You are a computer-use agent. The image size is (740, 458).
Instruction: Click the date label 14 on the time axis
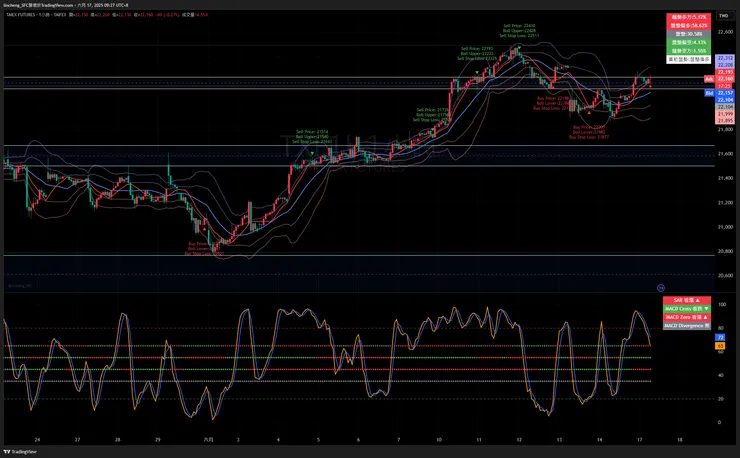599,440
